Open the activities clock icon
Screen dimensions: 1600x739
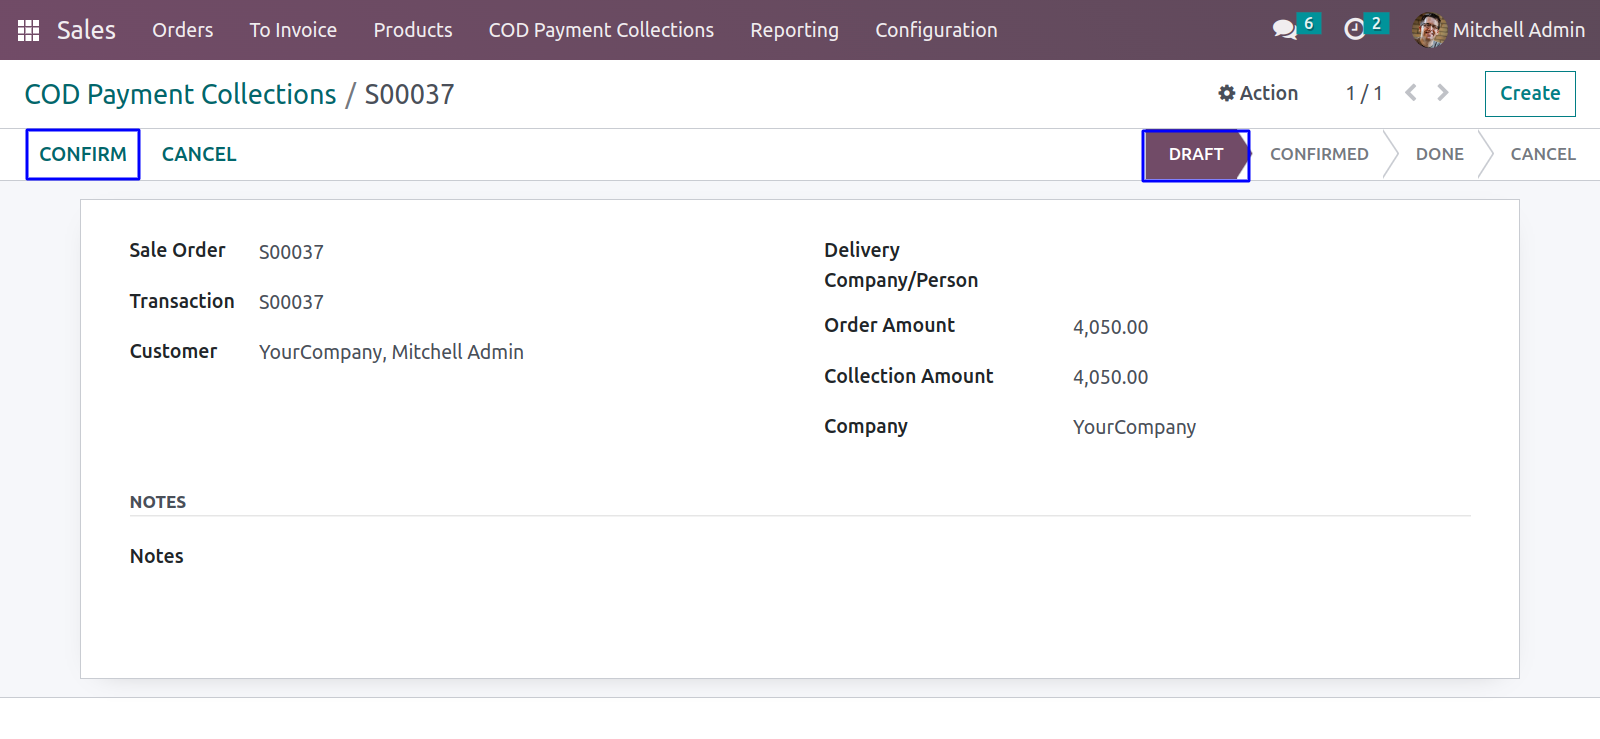[x=1354, y=30]
